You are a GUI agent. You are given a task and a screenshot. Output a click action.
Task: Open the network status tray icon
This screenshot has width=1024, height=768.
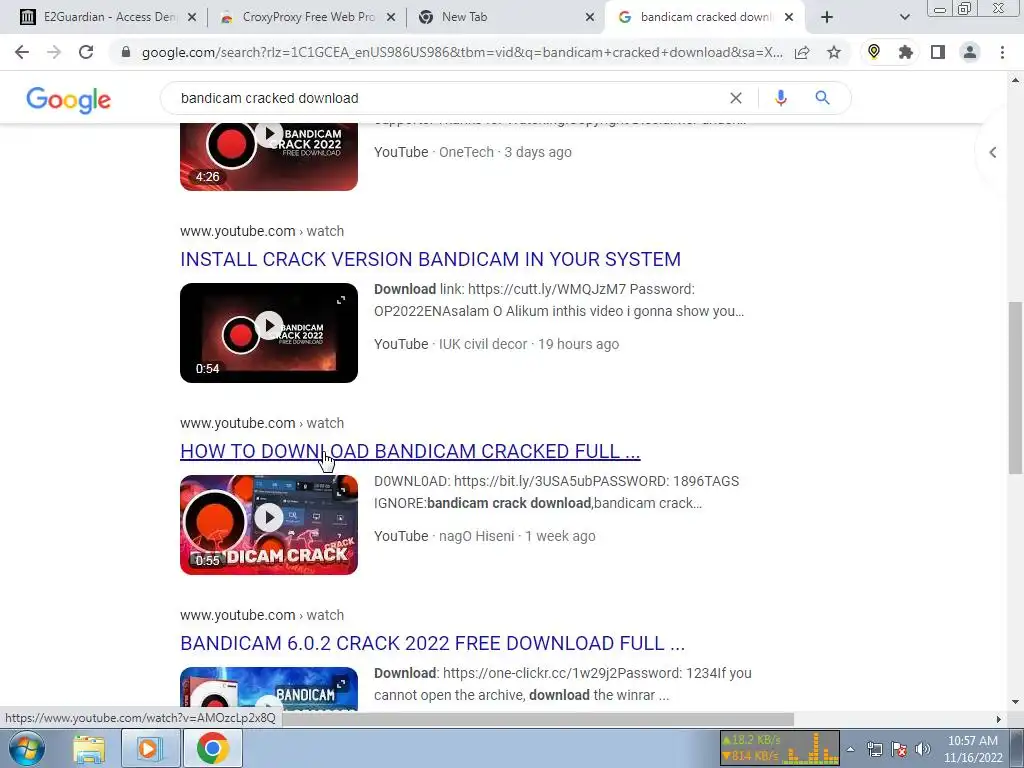(x=875, y=749)
